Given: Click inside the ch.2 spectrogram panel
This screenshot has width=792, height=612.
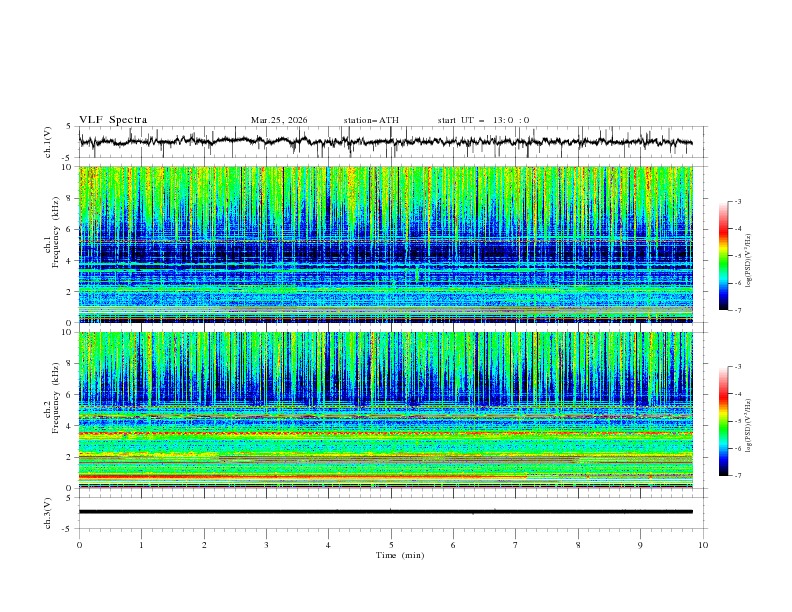Looking at the screenshot, I should [x=385, y=410].
